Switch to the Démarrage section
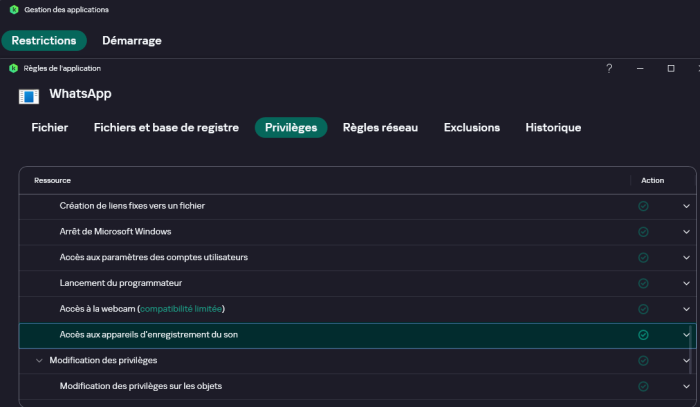 click(131, 41)
